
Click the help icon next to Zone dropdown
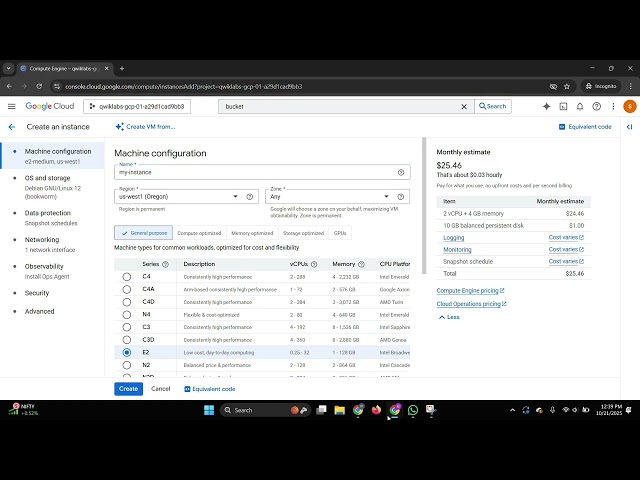(401, 197)
